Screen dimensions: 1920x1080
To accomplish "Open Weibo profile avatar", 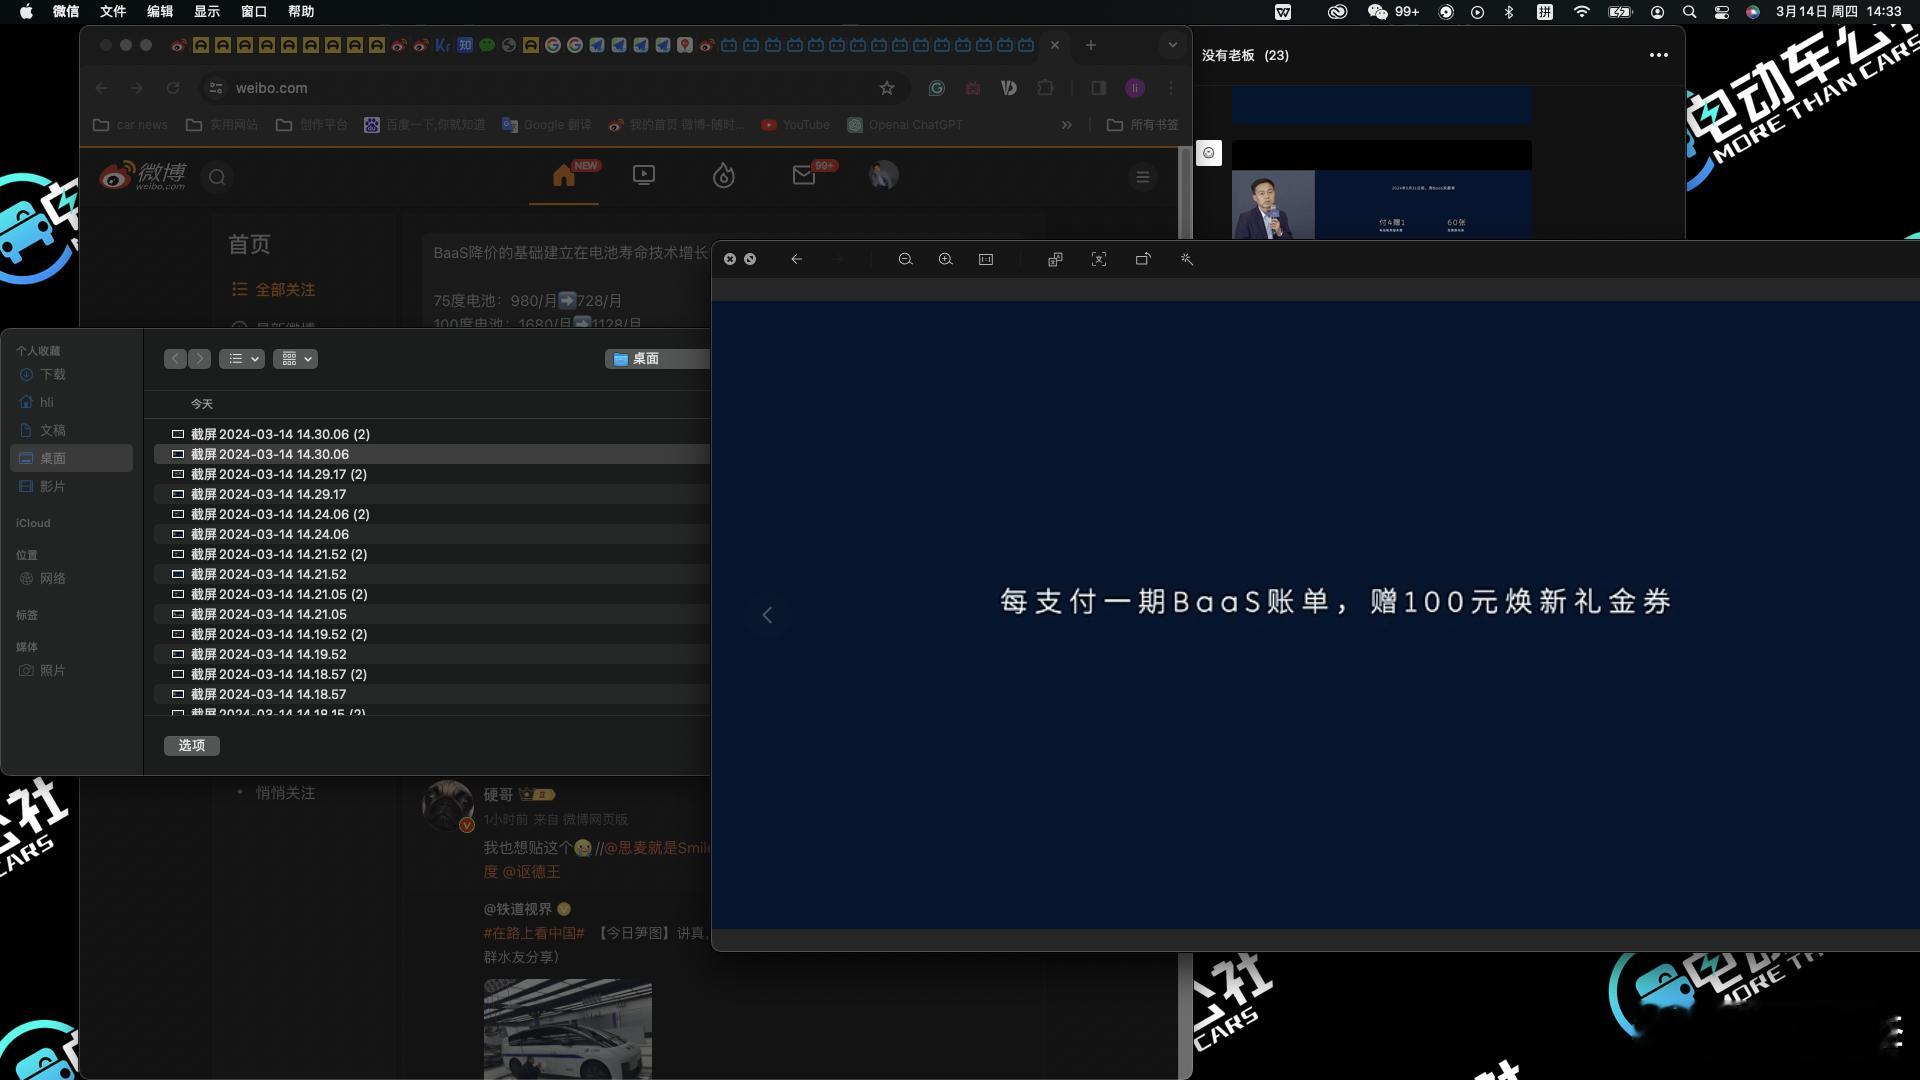I will pos(884,176).
